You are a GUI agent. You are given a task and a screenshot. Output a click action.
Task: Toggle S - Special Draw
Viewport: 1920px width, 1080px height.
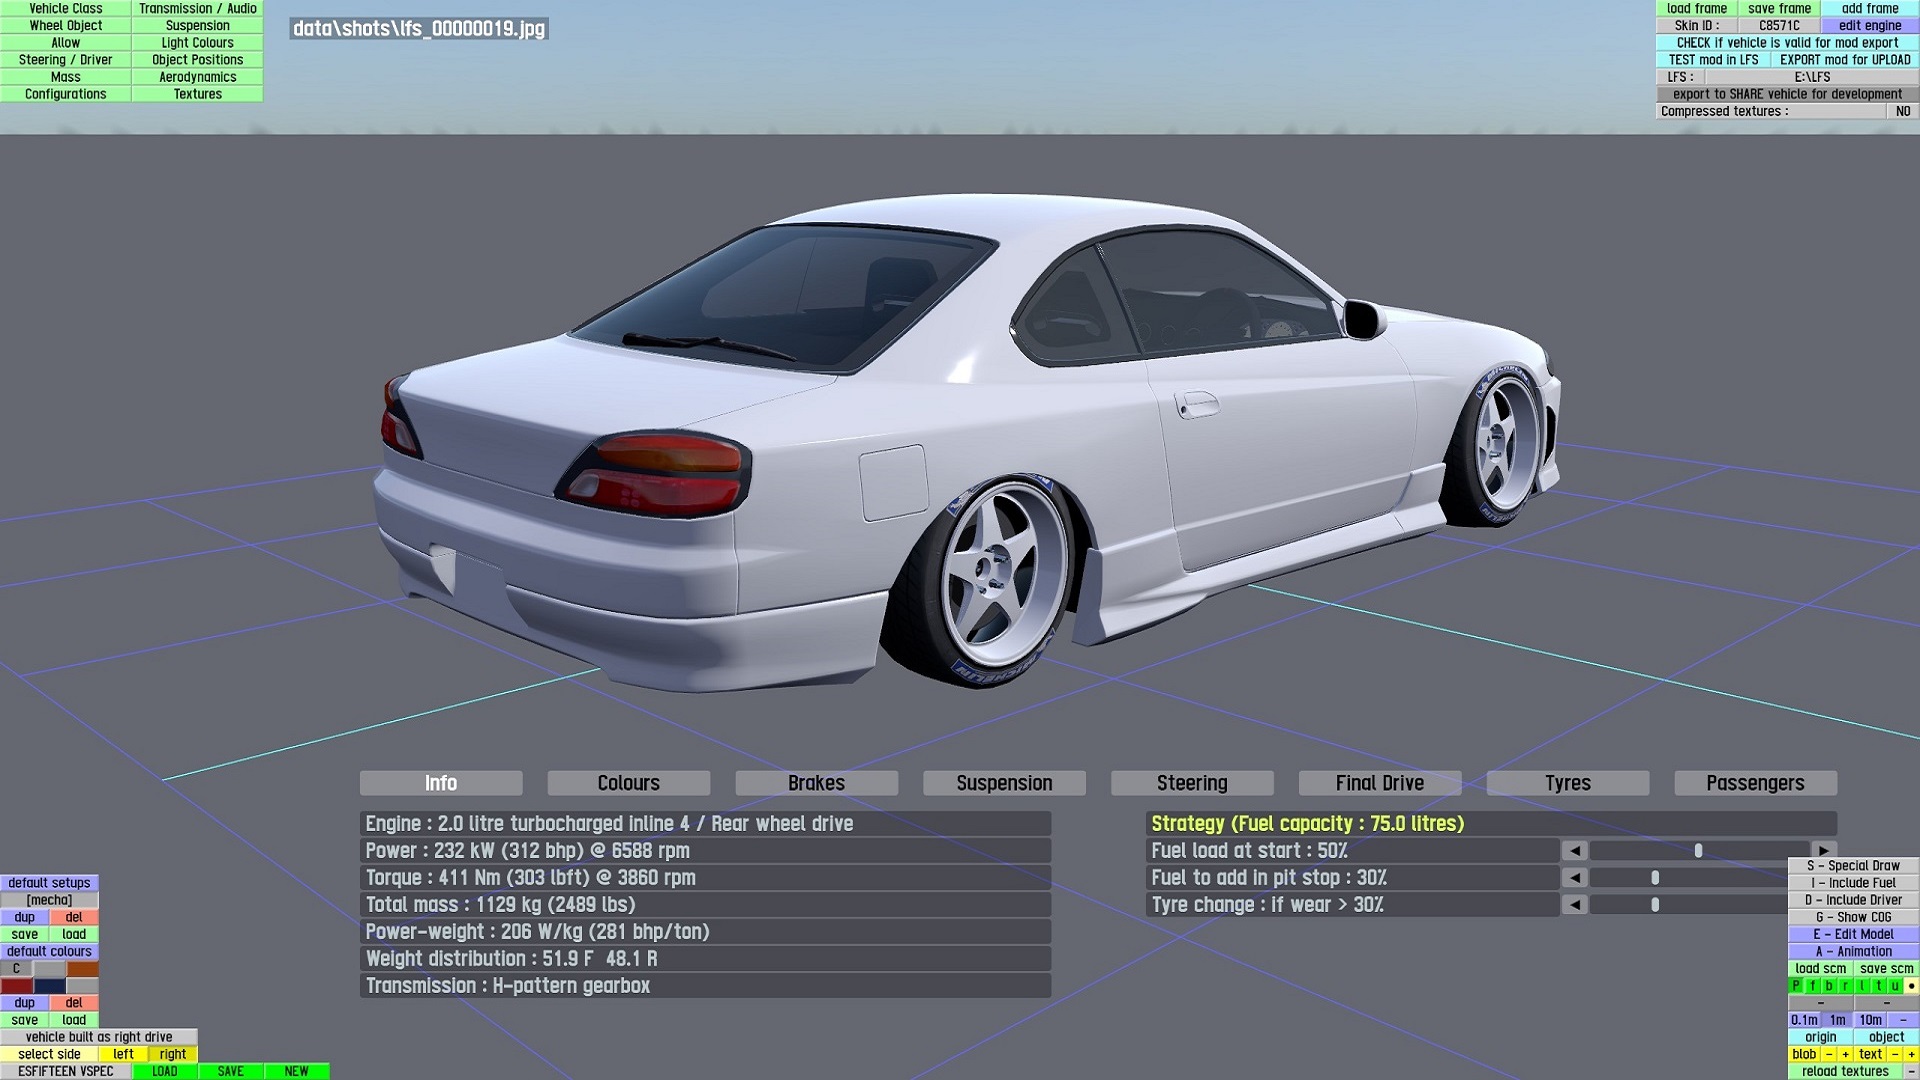click(x=1853, y=866)
